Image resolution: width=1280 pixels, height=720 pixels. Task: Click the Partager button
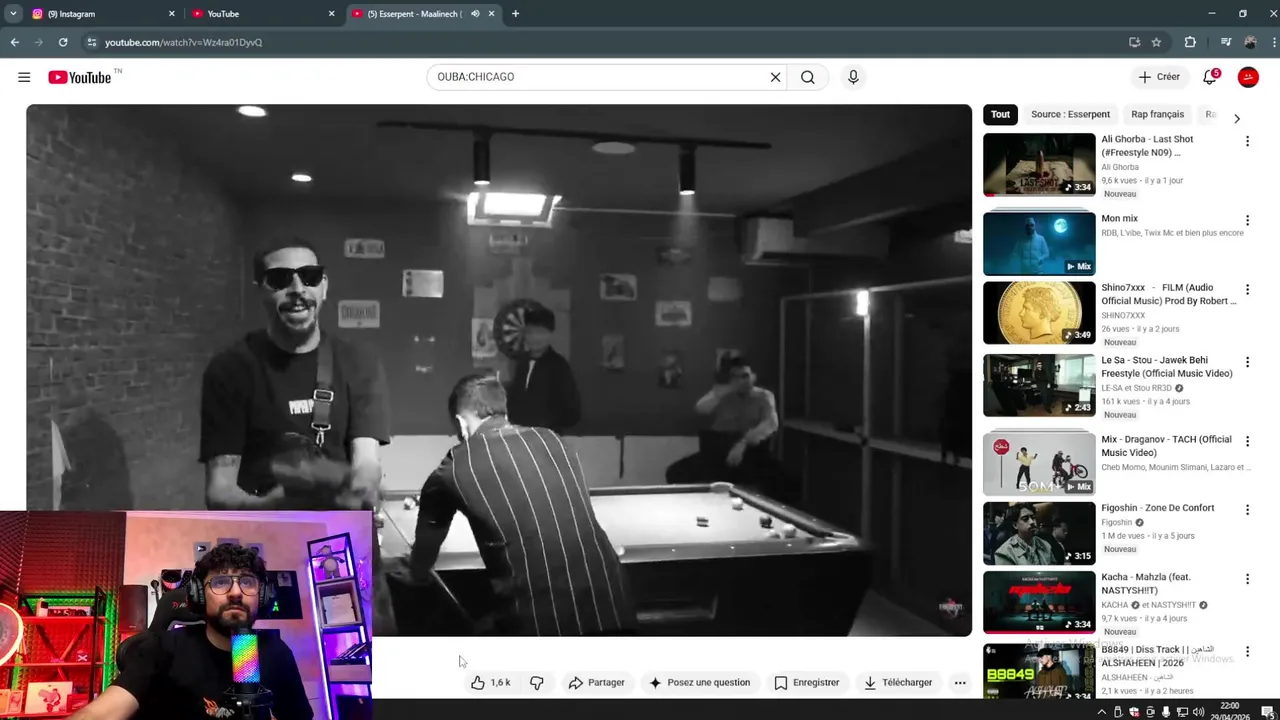click(x=596, y=682)
